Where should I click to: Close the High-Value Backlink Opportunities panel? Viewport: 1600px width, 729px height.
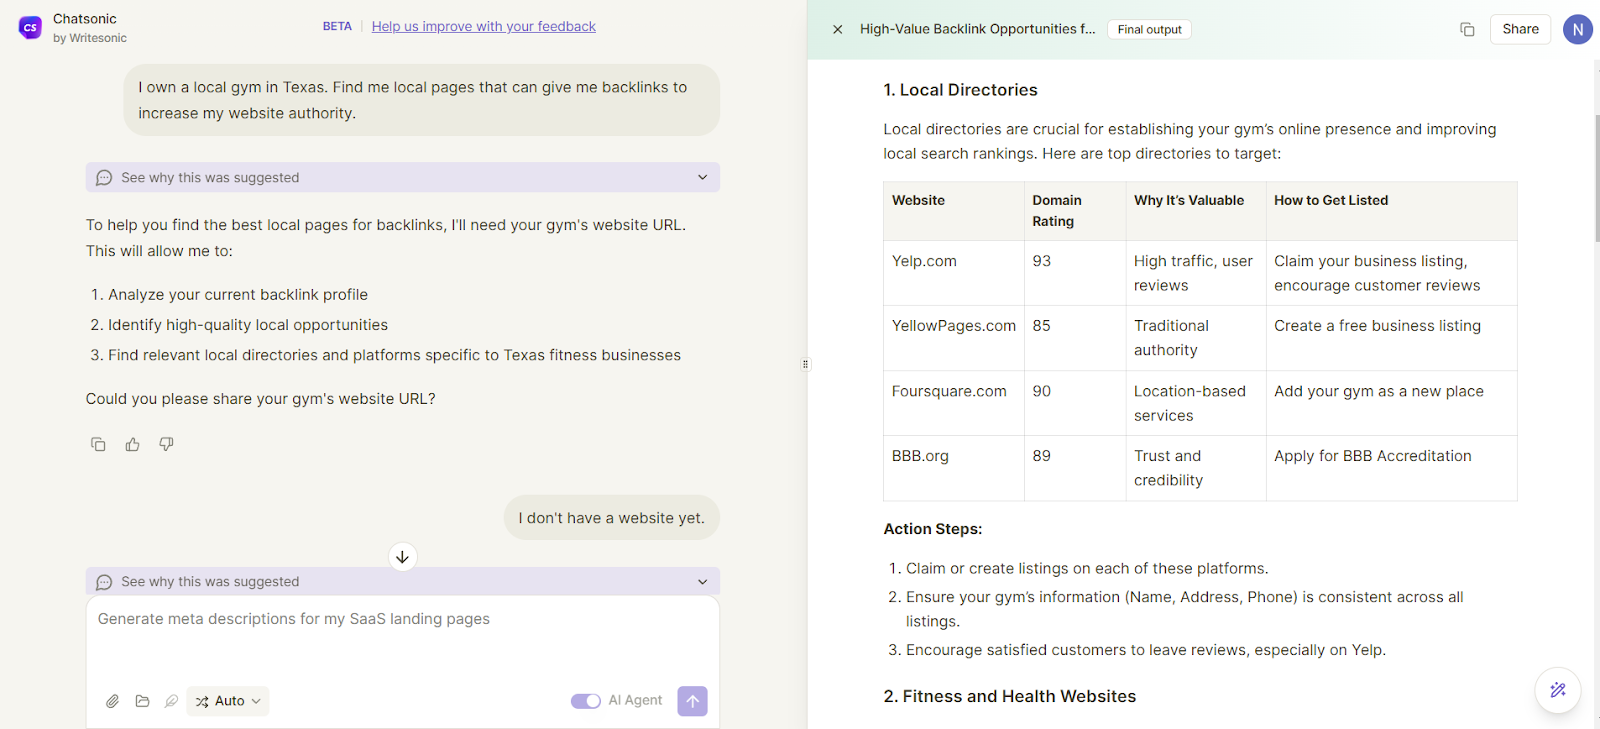coord(837,30)
